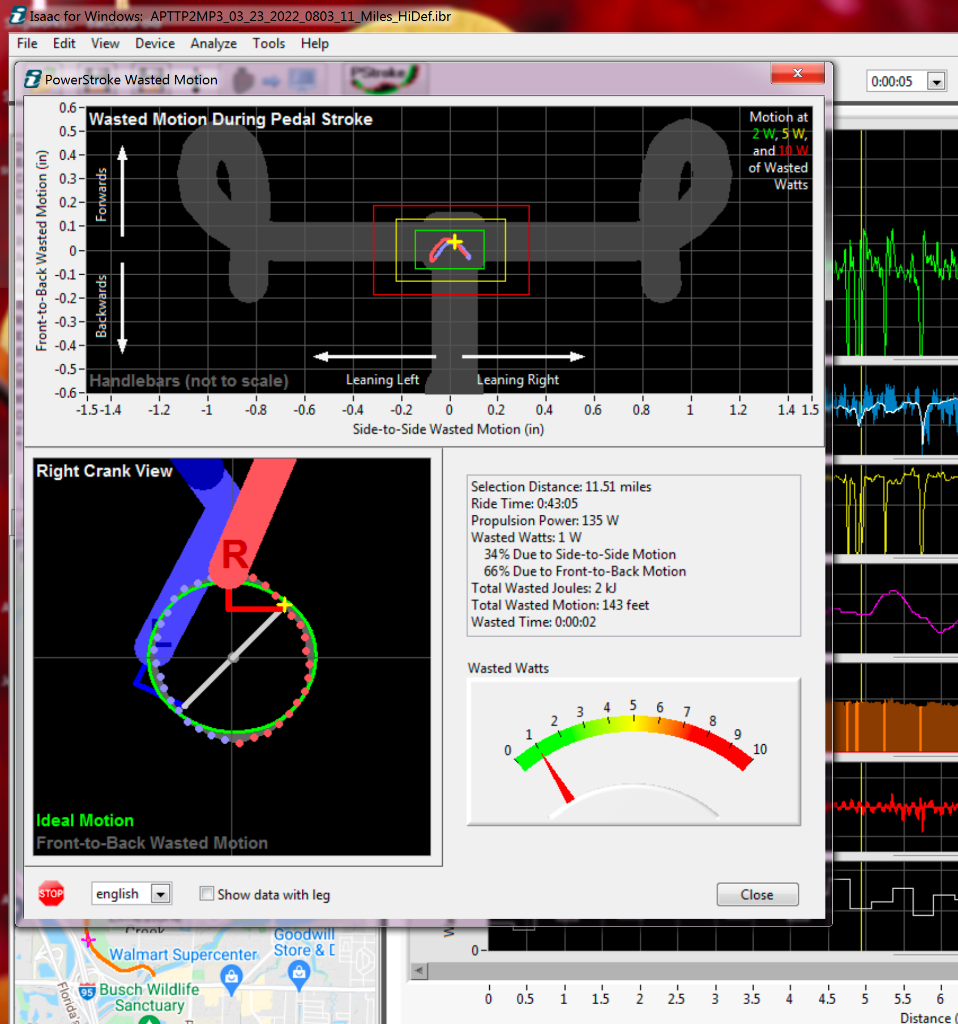
Task: Click the red STOP icon in the dialog
Action: click(50, 893)
